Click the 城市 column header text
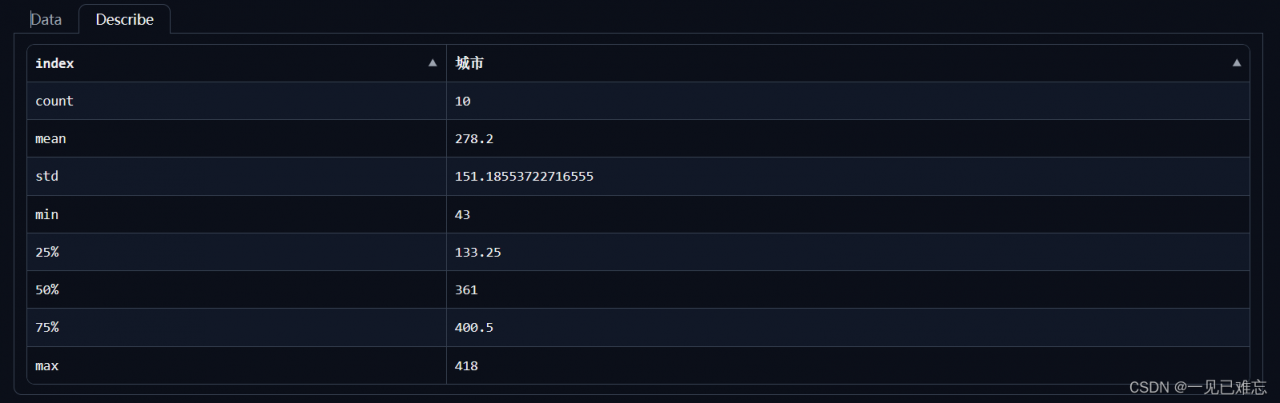Screen dimensions: 1280x403 pos(470,63)
